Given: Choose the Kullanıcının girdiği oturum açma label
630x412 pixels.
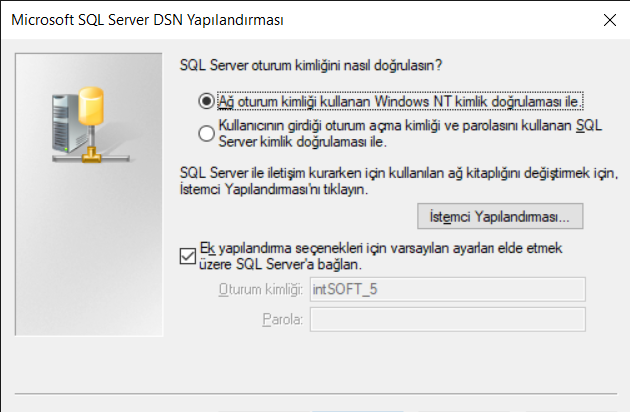Looking at the screenshot, I should coord(410,133).
